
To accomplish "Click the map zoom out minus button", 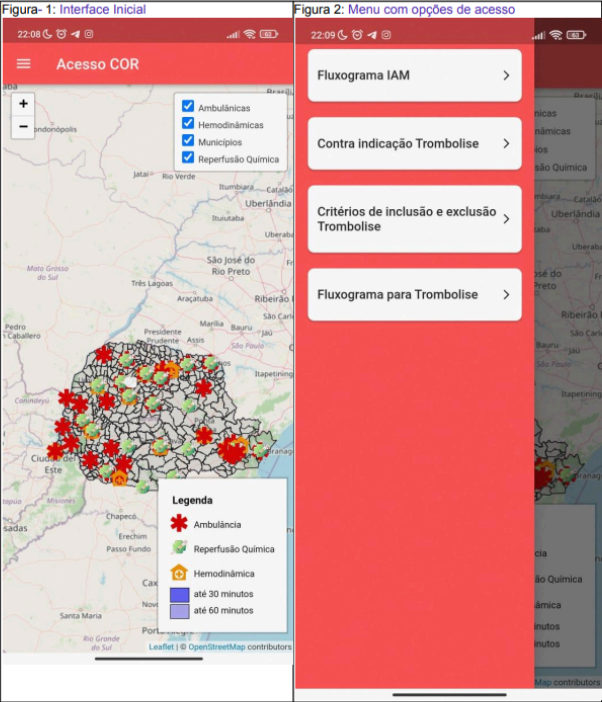I will tap(24, 126).
